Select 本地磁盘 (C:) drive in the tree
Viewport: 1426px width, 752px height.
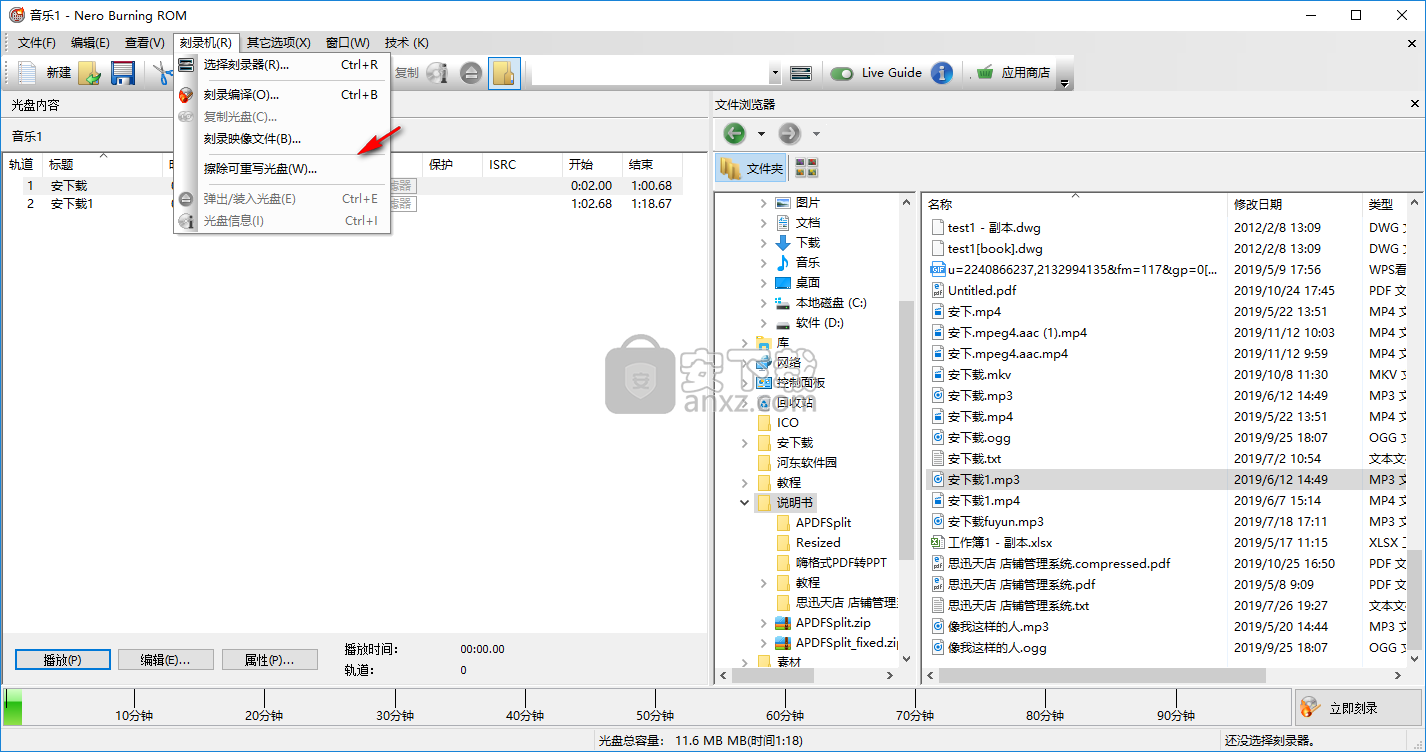pos(821,302)
